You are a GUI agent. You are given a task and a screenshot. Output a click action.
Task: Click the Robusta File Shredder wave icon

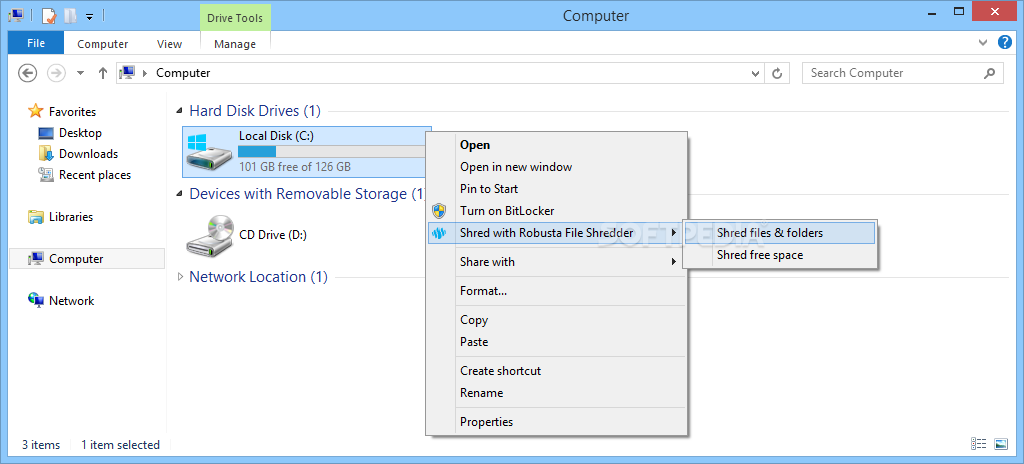click(439, 233)
